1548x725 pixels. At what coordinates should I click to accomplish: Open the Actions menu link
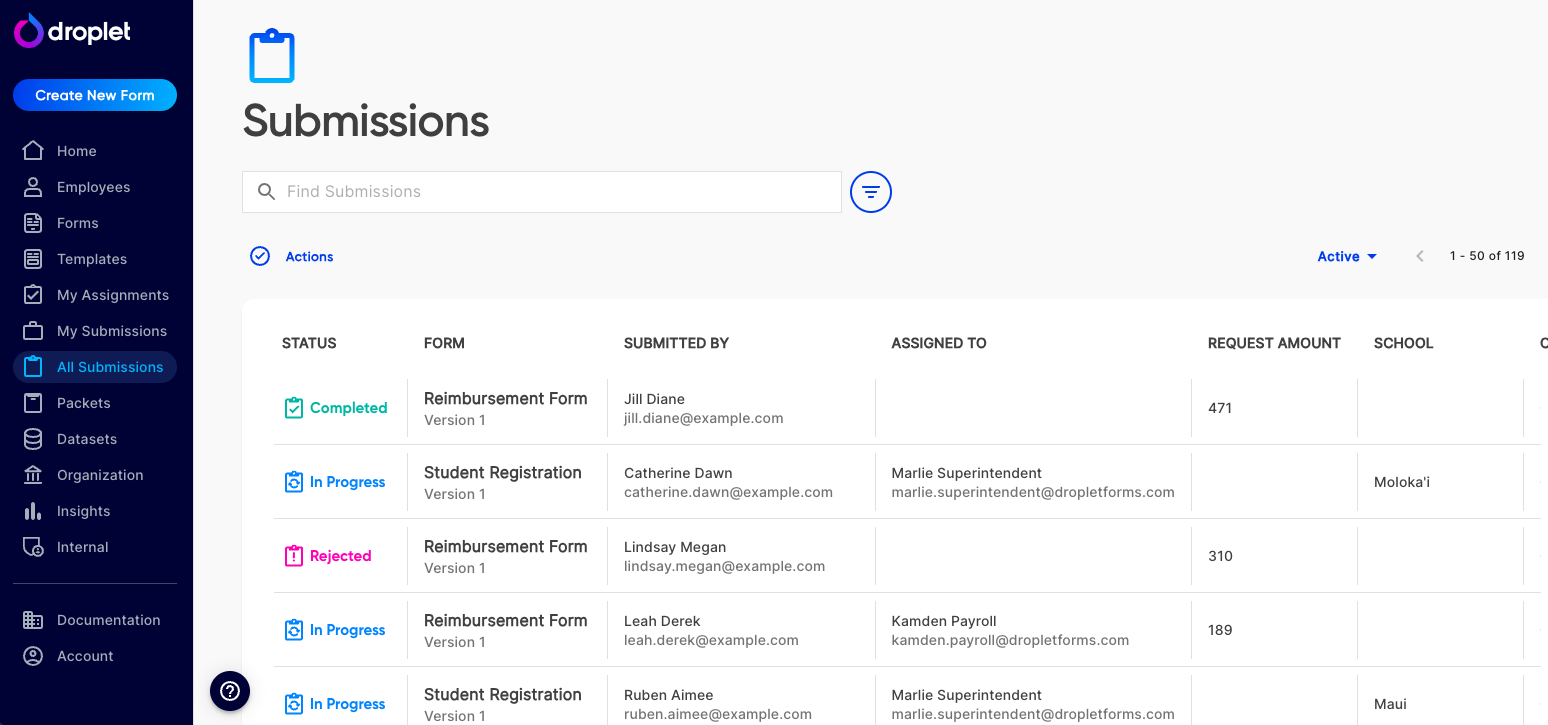click(309, 257)
